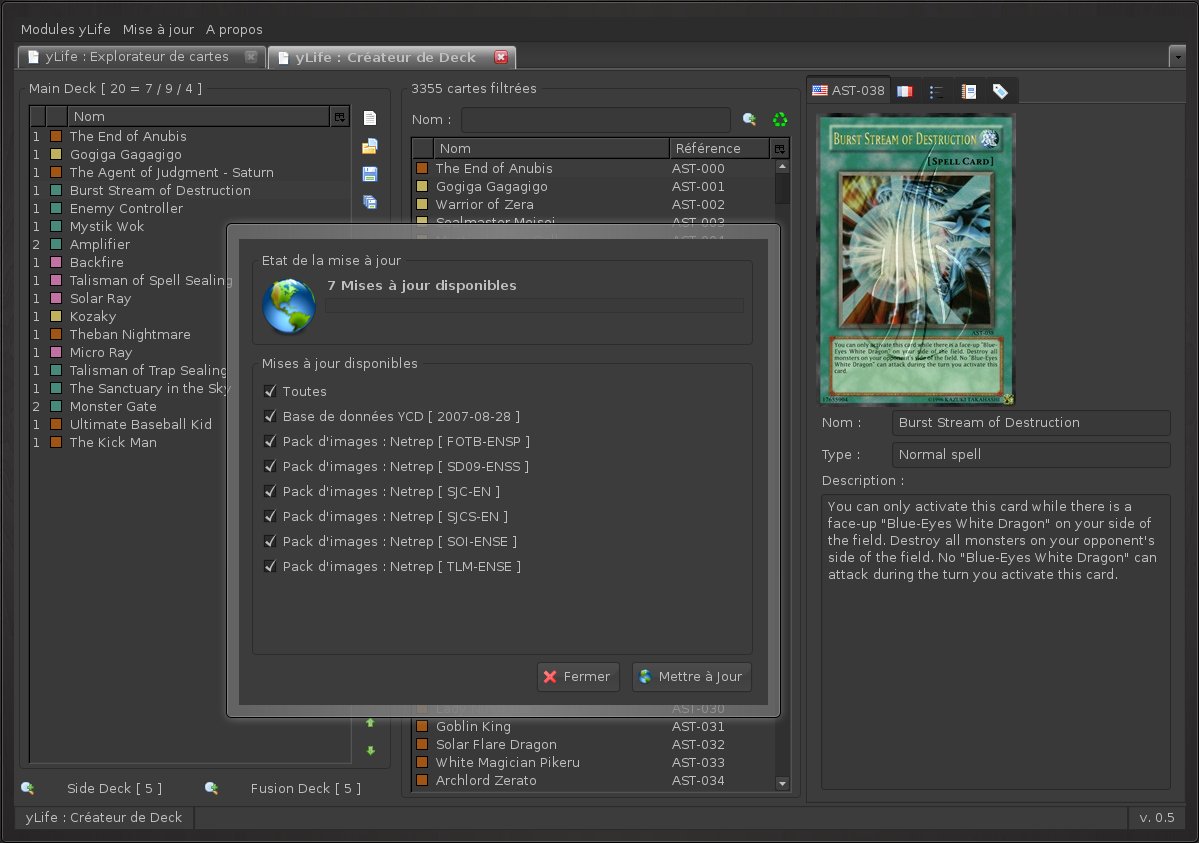The width and height of the screenshot is (1199, 843).
Task: Click the Fermer button
Action: tap(578, 676)
